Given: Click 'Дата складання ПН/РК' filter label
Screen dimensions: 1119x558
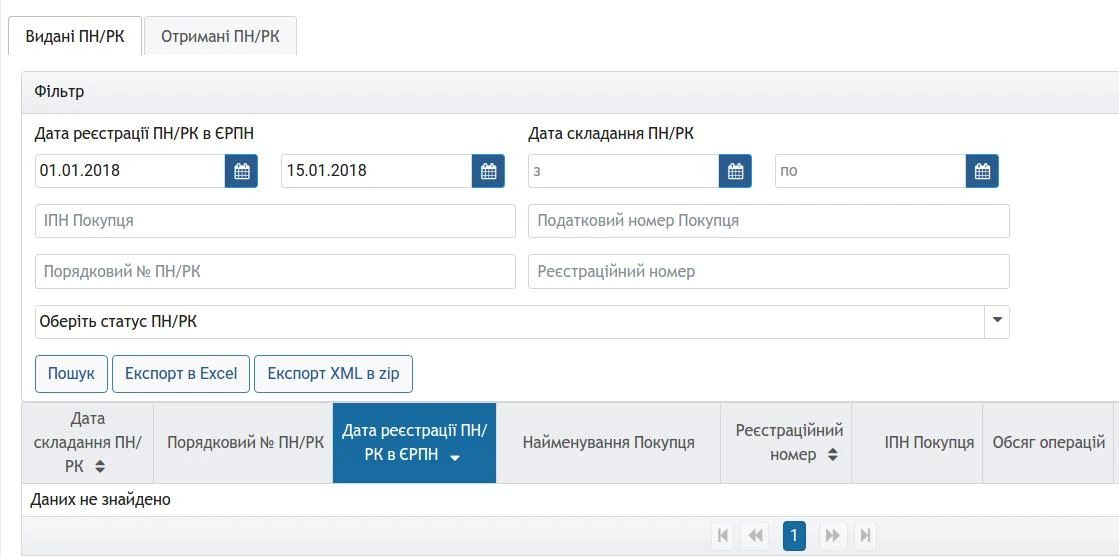Looking at the screenshot, I should tap(611, 133).
